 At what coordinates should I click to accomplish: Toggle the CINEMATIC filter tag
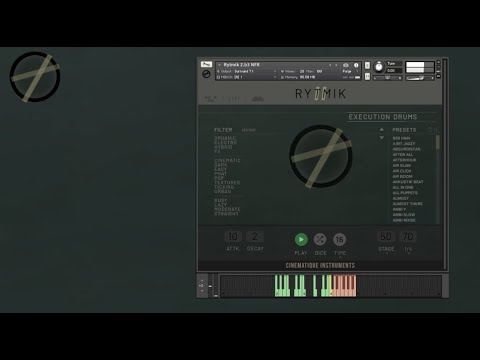tap(227, 160)
